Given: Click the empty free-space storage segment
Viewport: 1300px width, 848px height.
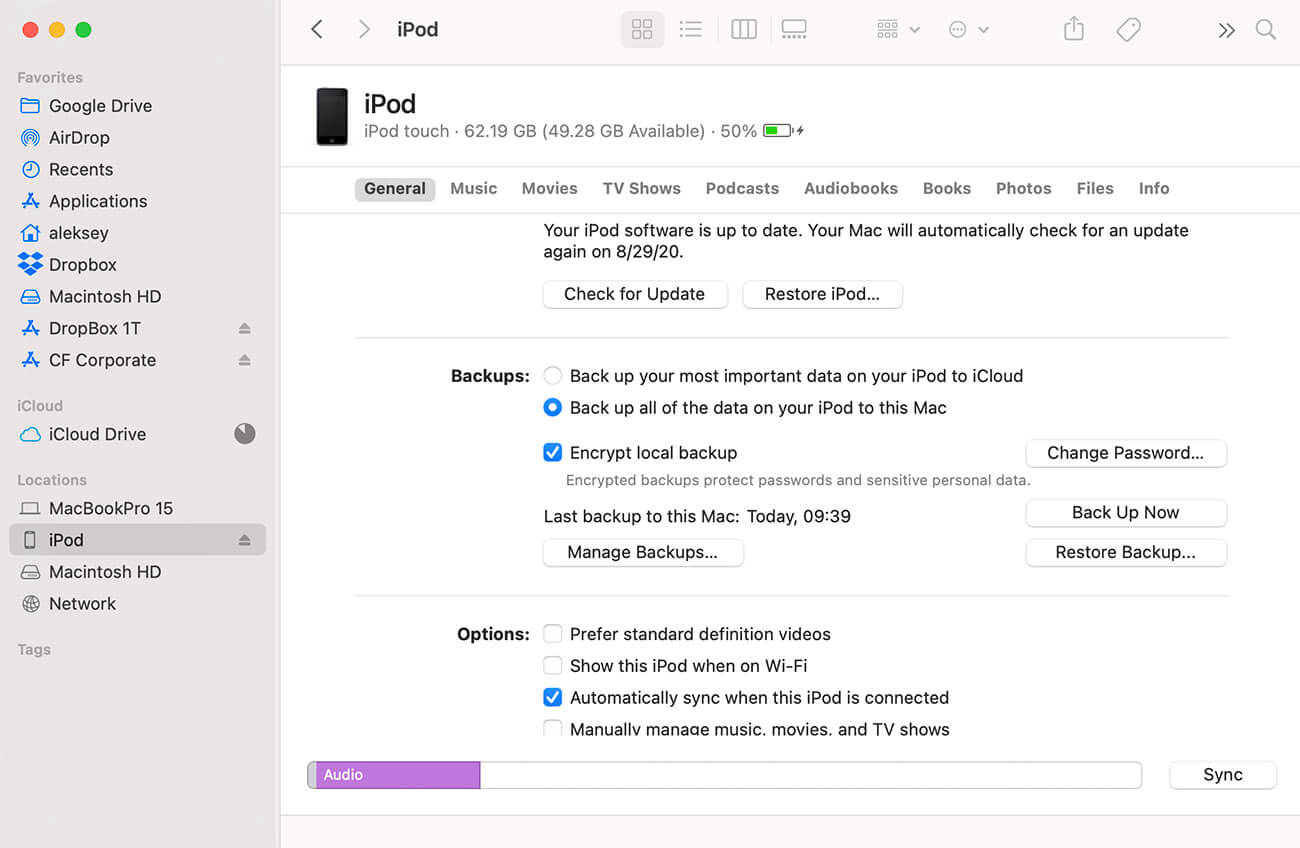Looking at the screenshot, I should (810, 775).
